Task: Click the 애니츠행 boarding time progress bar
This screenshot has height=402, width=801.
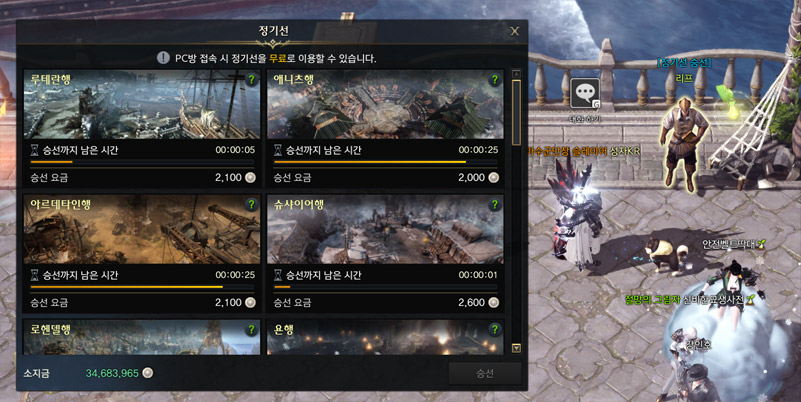Action: click(385, 162)
